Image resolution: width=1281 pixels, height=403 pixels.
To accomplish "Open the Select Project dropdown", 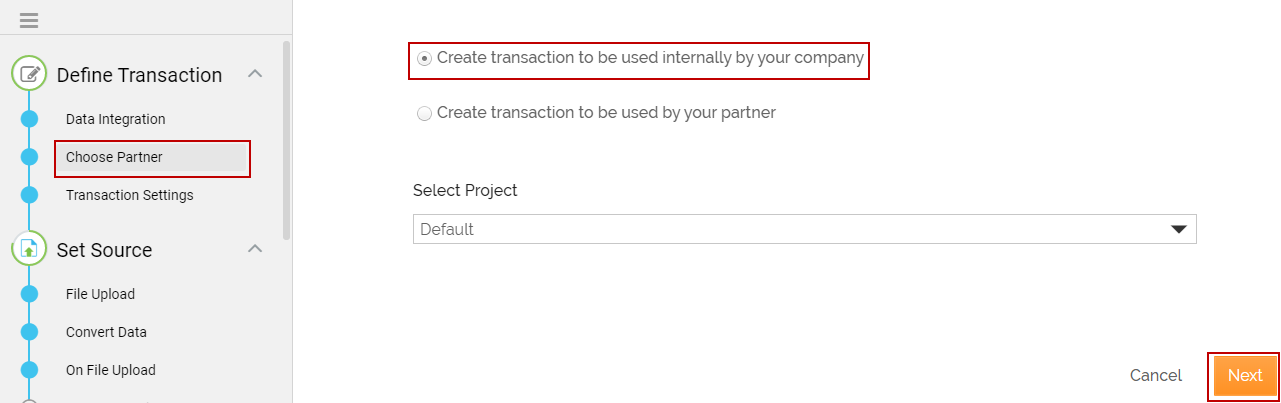I will 805,229.
